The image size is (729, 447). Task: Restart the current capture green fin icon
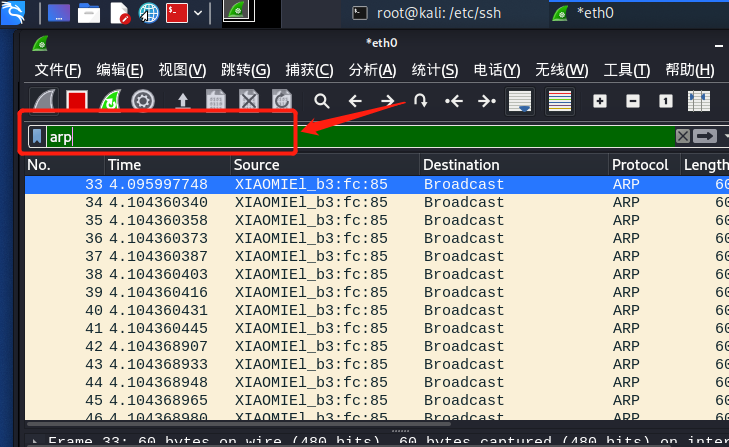(110, 101)
